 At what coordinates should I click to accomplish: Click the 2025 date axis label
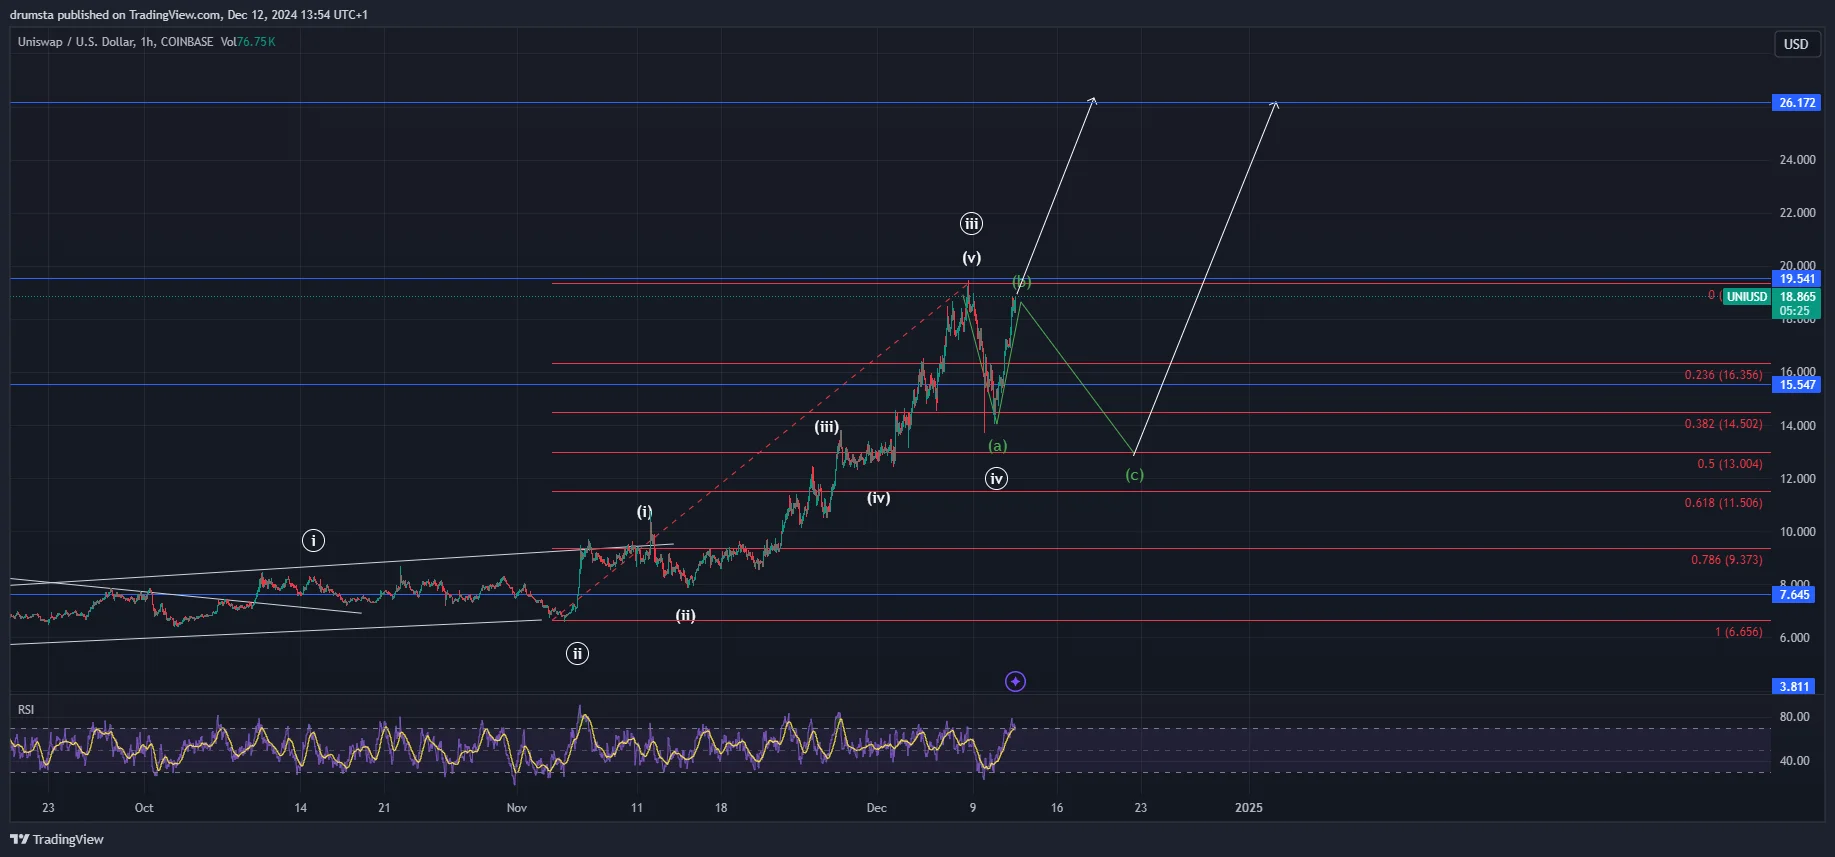[1249, 808]
